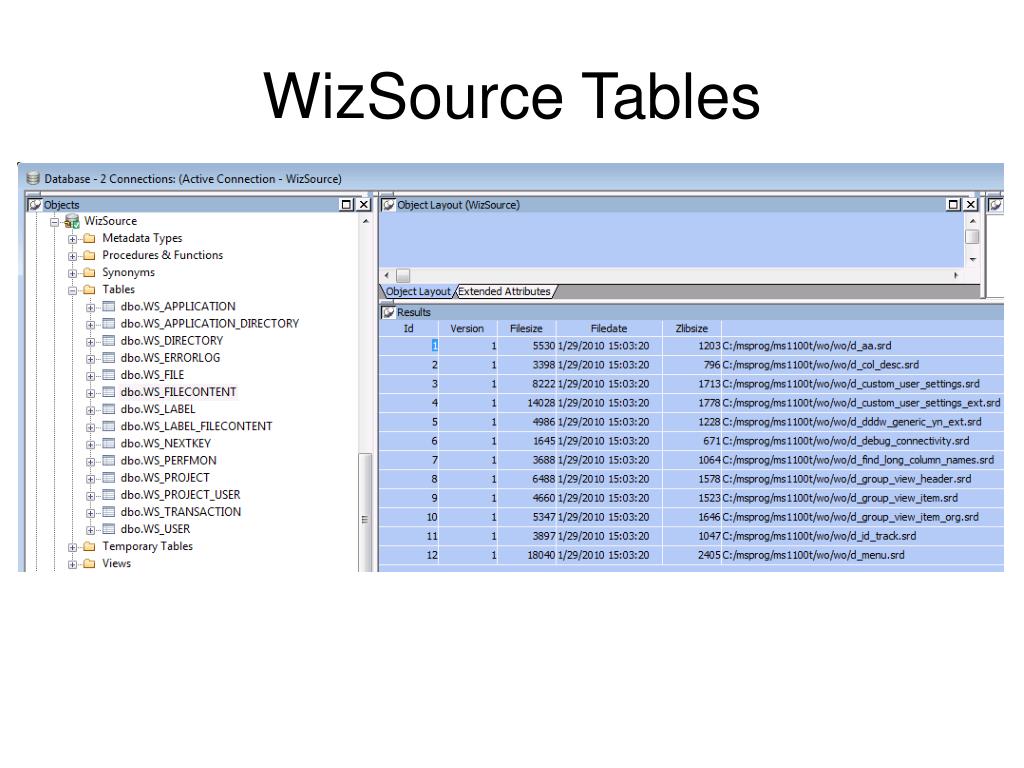Click the Object Layout scroll right arrow
The width and height of the screenshot is (1024, 768).
click(955, 276)
